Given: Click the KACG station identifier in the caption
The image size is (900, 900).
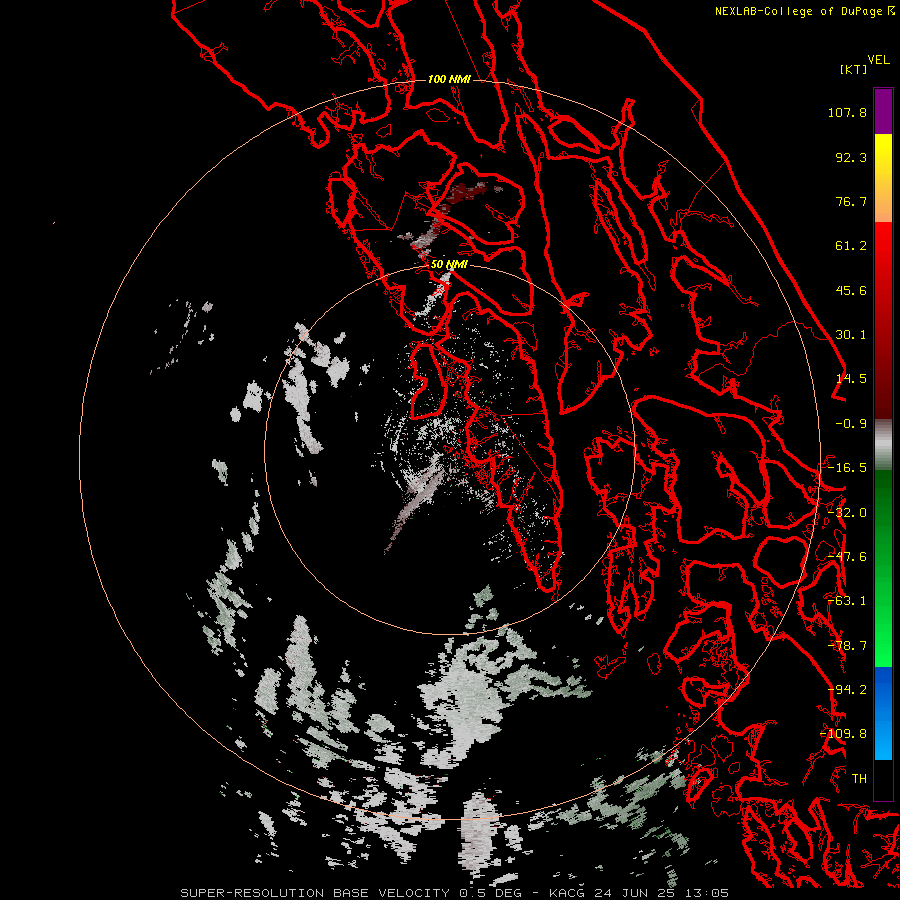Looking at the screenshot, I should [568, 893].
